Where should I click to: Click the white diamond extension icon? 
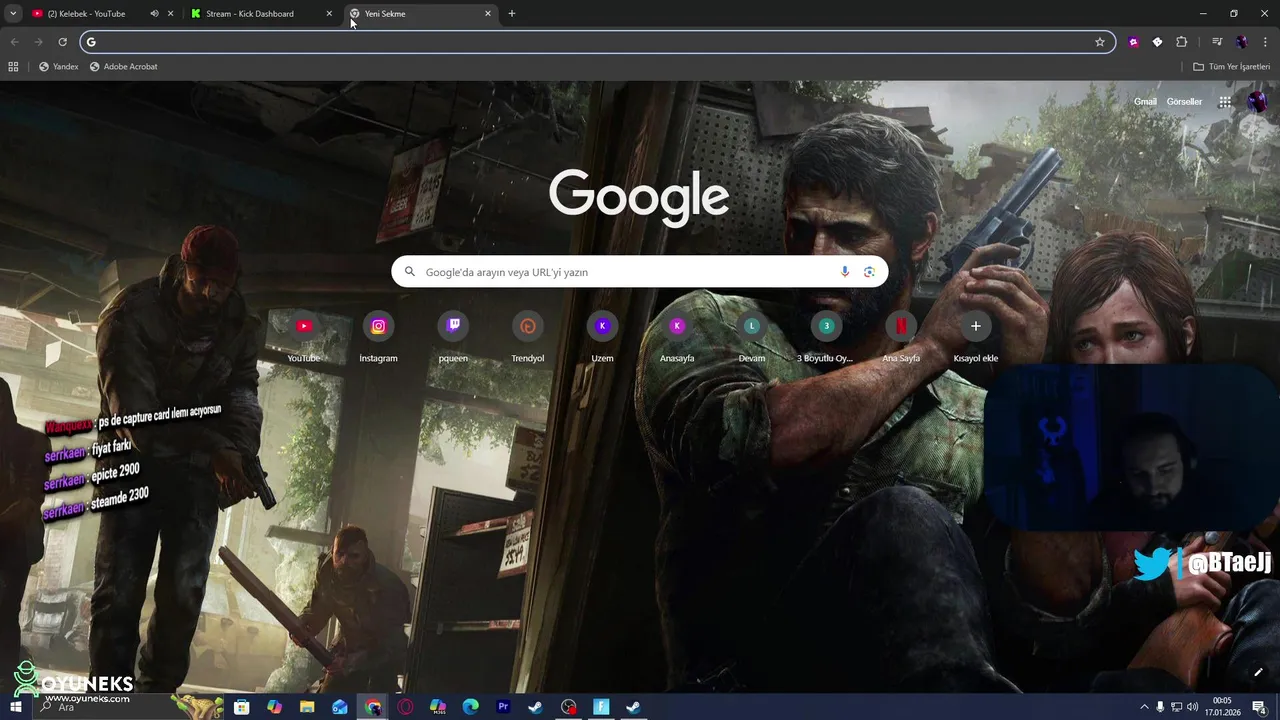tap(1157, 42)
